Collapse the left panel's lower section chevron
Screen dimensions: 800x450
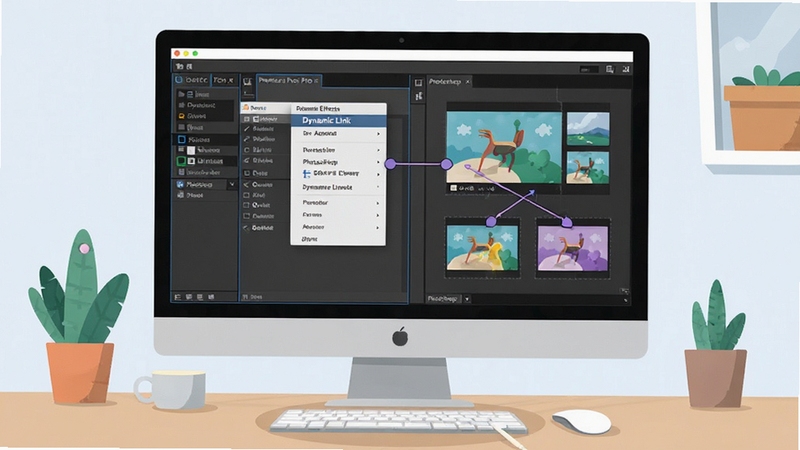[x=232, y=184]
